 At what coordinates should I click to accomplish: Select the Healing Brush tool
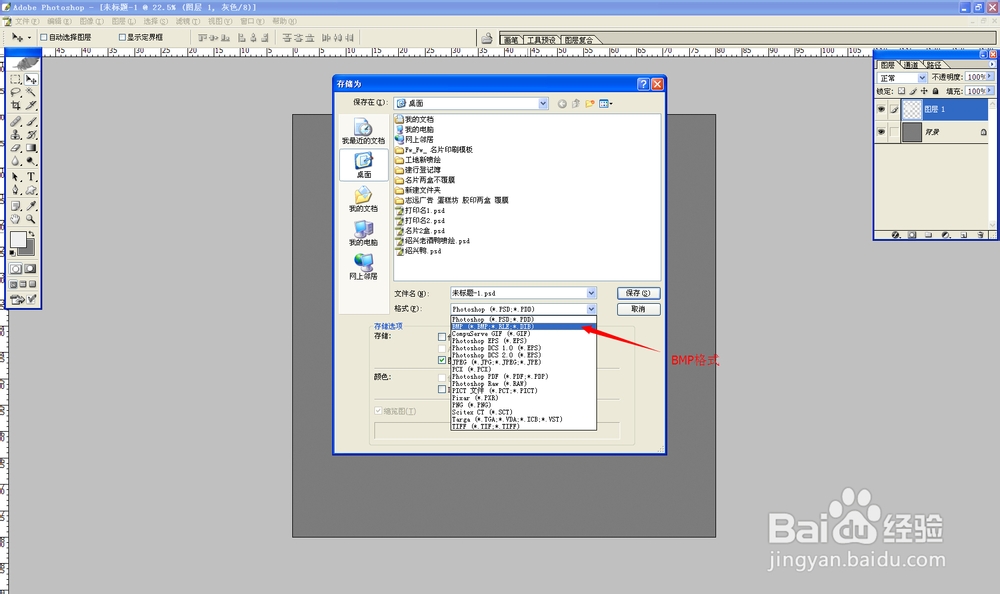pos(16,121)
